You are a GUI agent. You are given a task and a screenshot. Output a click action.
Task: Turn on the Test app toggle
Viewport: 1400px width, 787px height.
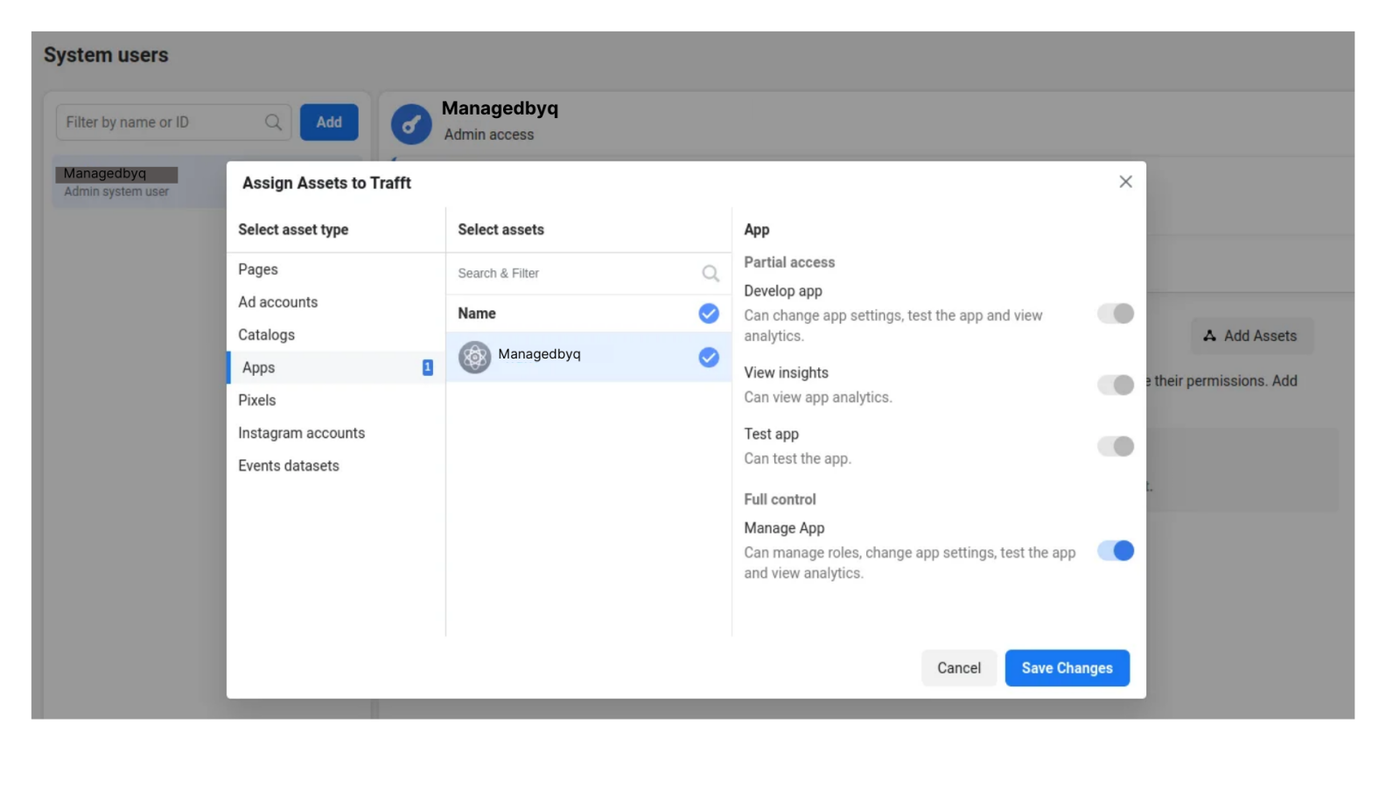pos(1115,446)
